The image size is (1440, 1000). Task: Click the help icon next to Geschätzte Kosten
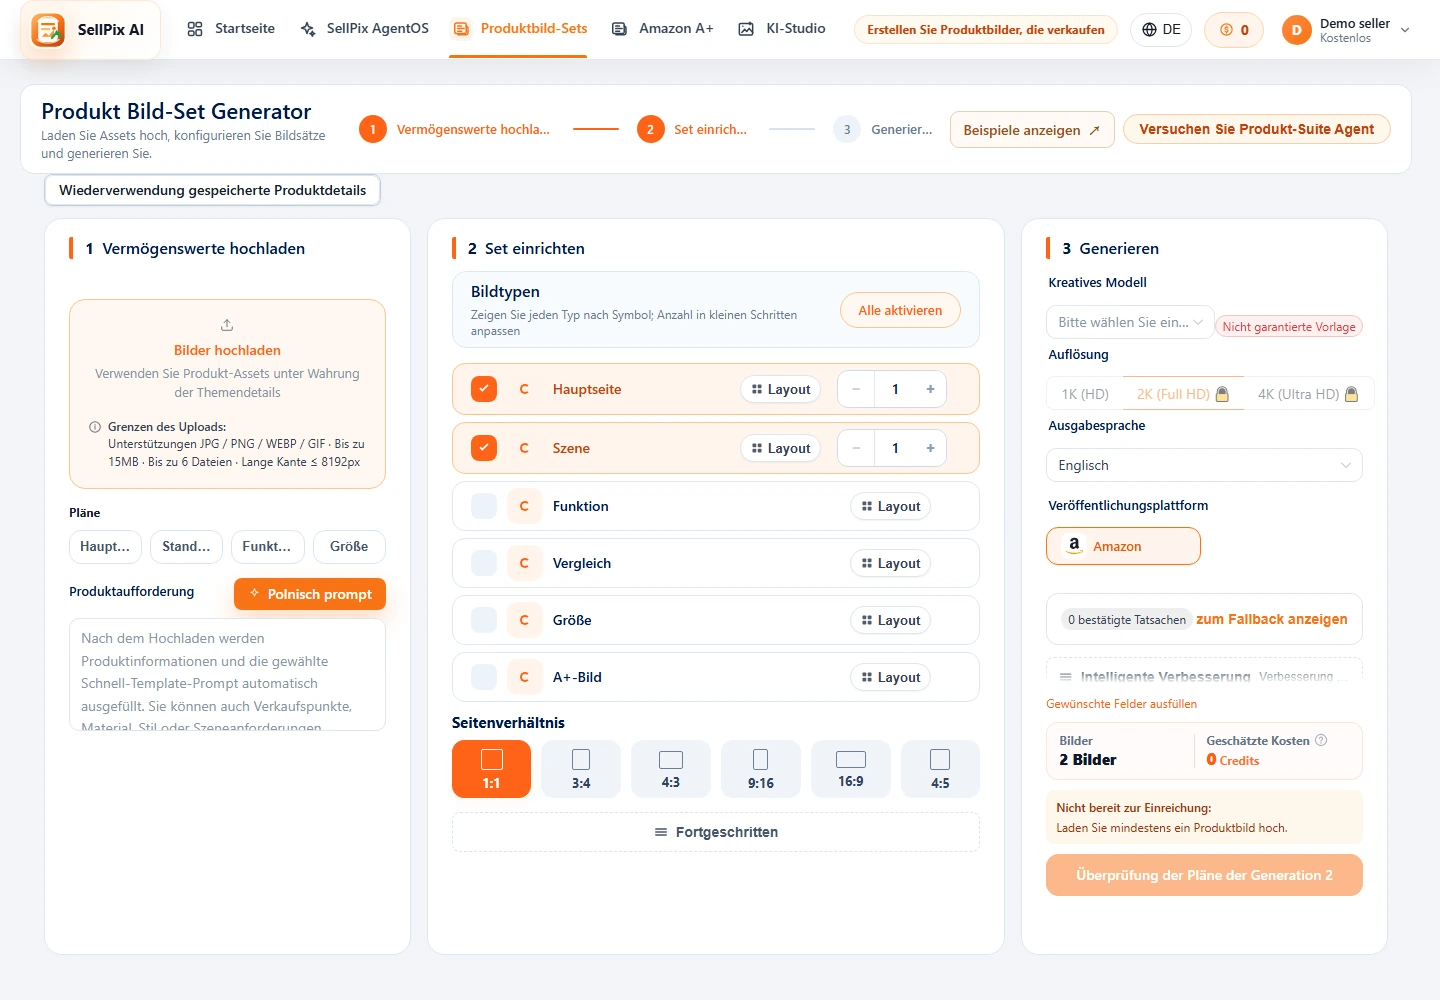pos(1321,740)
